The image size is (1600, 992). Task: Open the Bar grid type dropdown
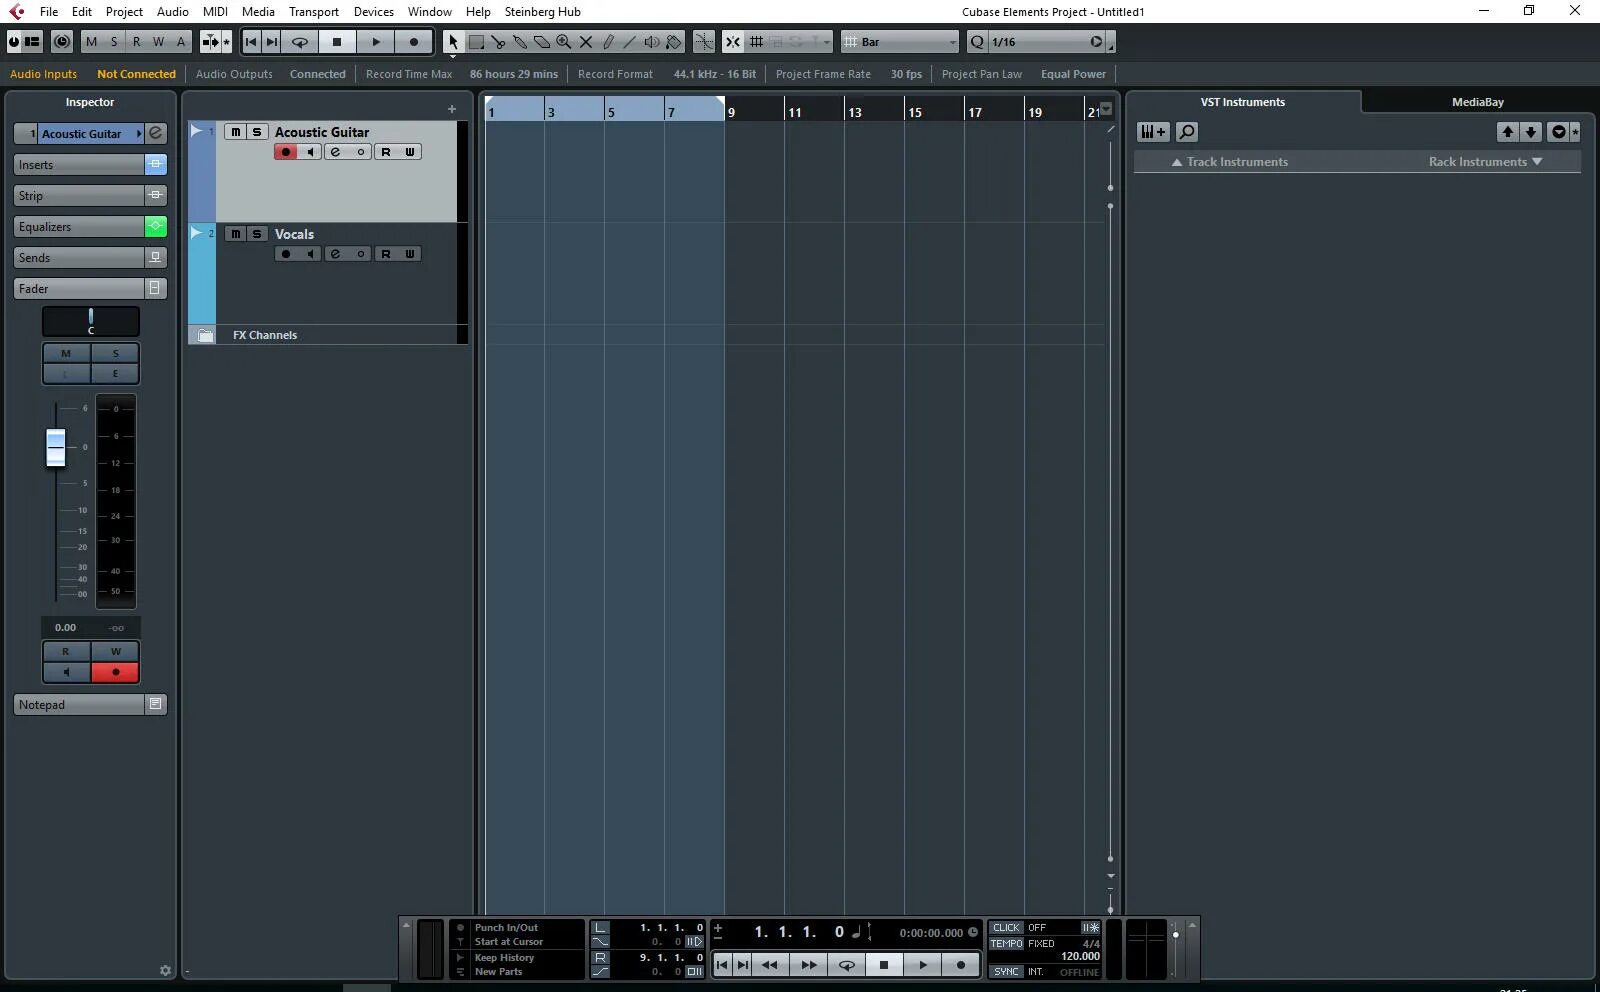pyautogui.click(x=901, y=42)
